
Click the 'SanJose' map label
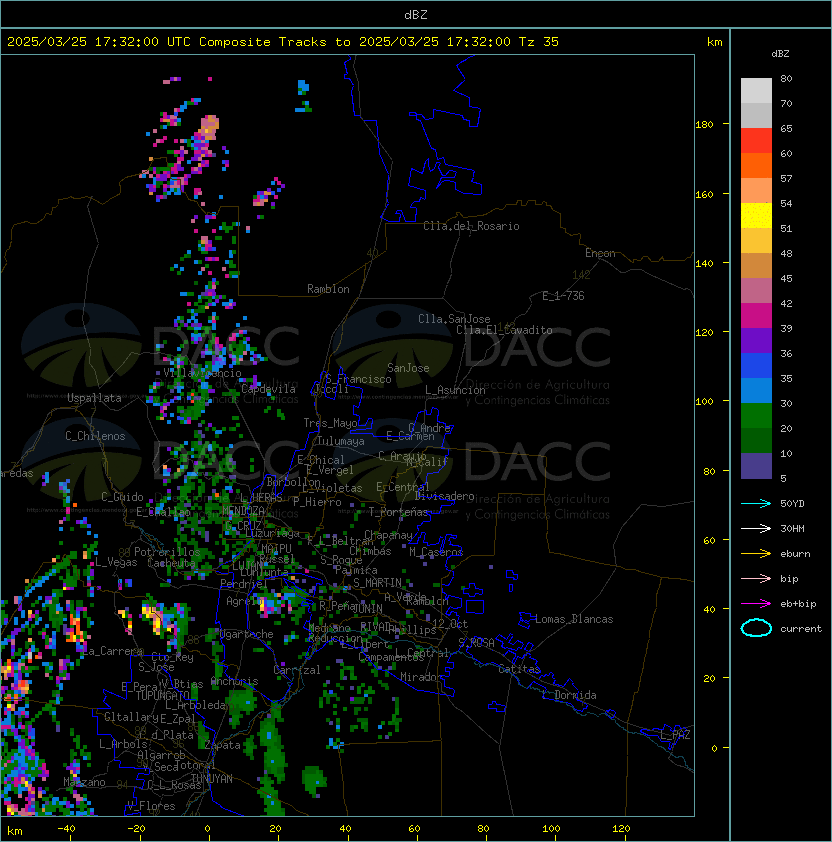pos(408,368)
